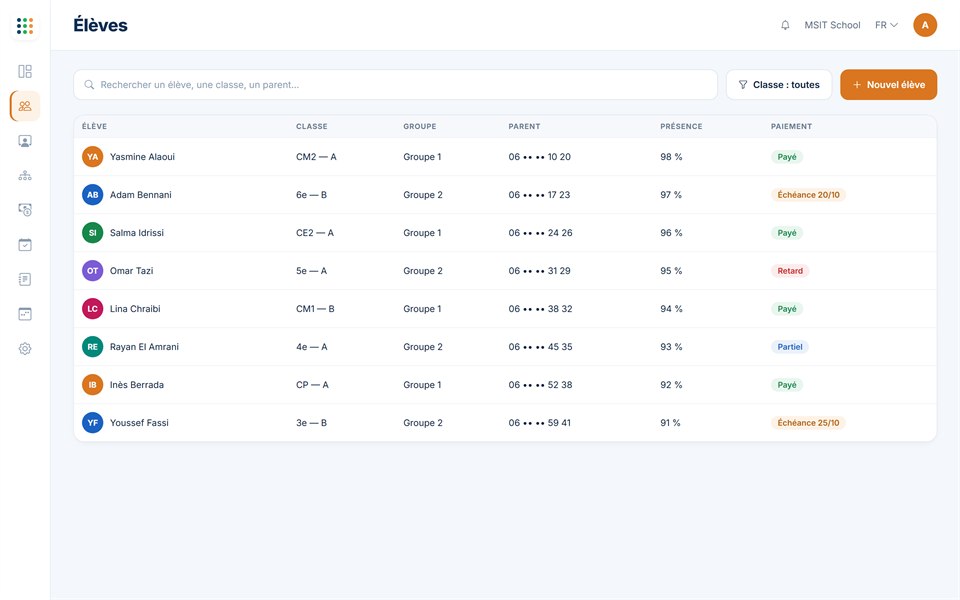
Task: Click the name 'Salma Idrissi'
Action: click(x=137, y=233)
